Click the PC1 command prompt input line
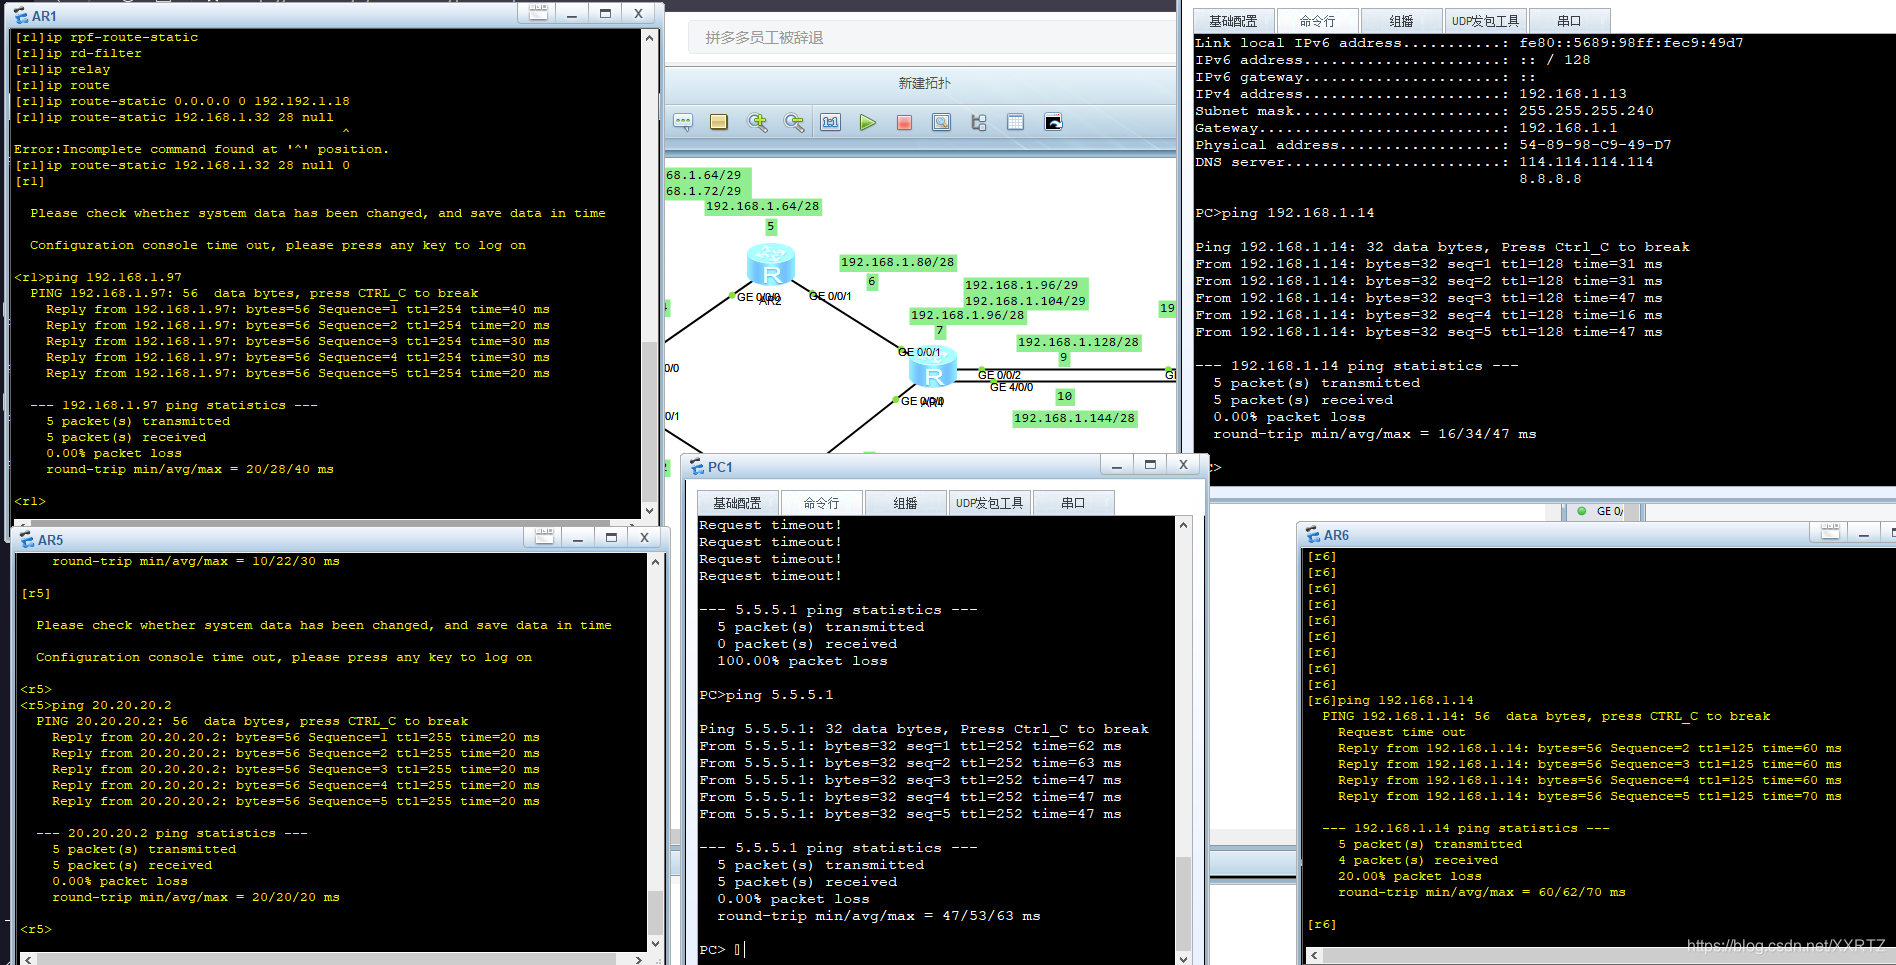Viewport: 1896px width, 965px height. (935, 950)
